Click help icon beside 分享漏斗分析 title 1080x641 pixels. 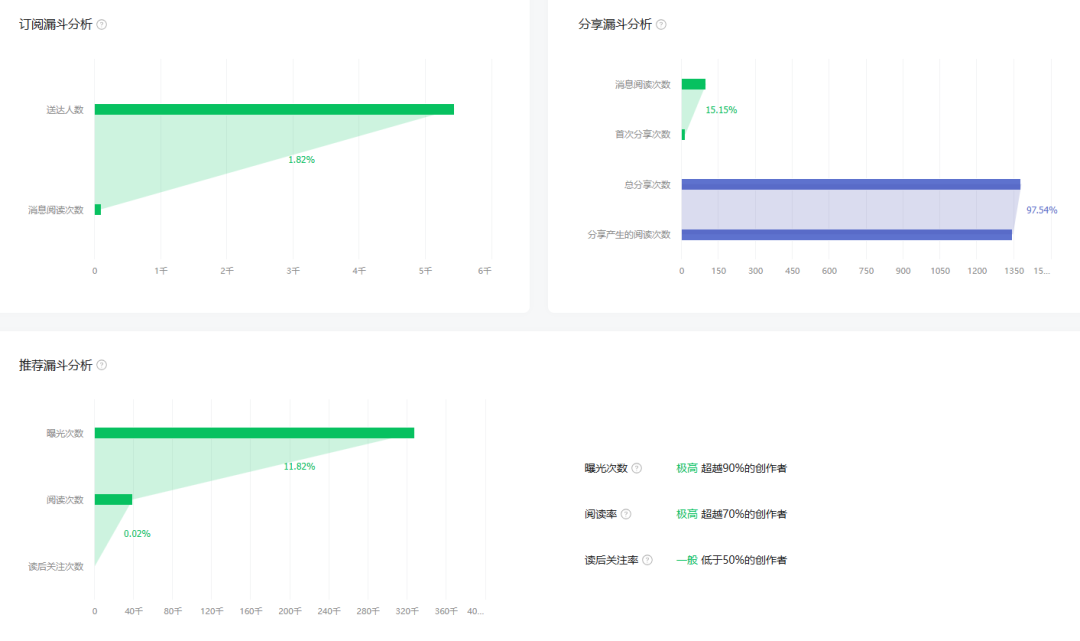coord(661,25)
